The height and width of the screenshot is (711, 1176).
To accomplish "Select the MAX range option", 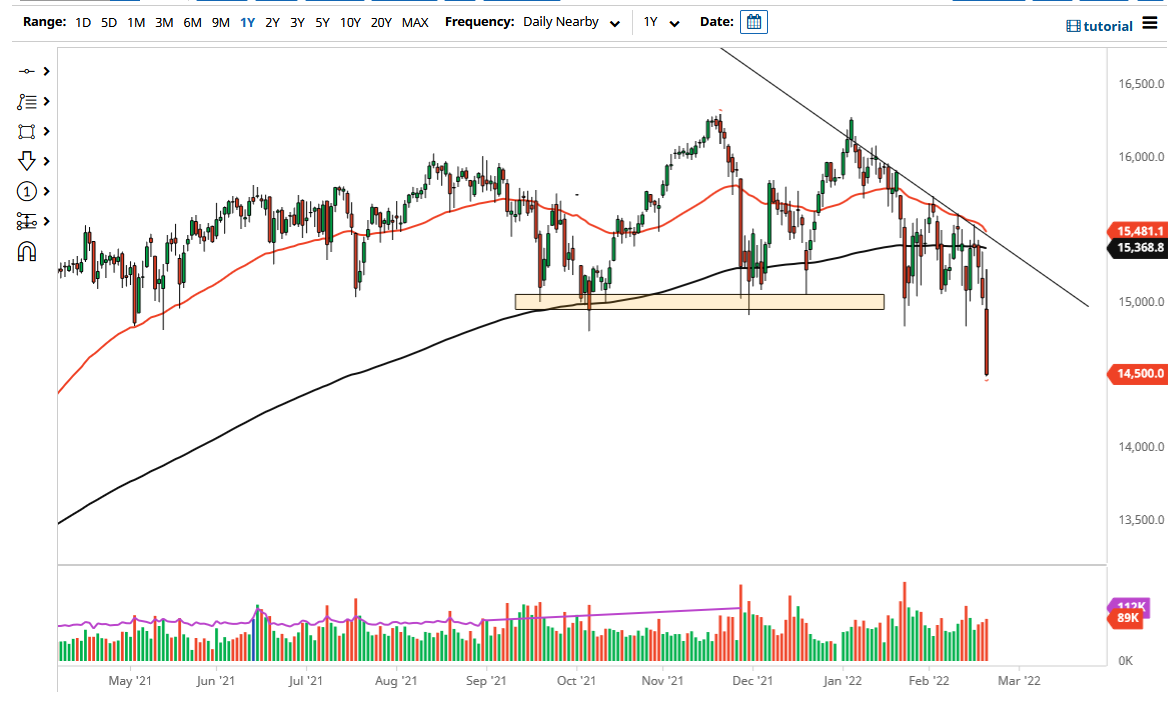I will (x=415, y=21).
